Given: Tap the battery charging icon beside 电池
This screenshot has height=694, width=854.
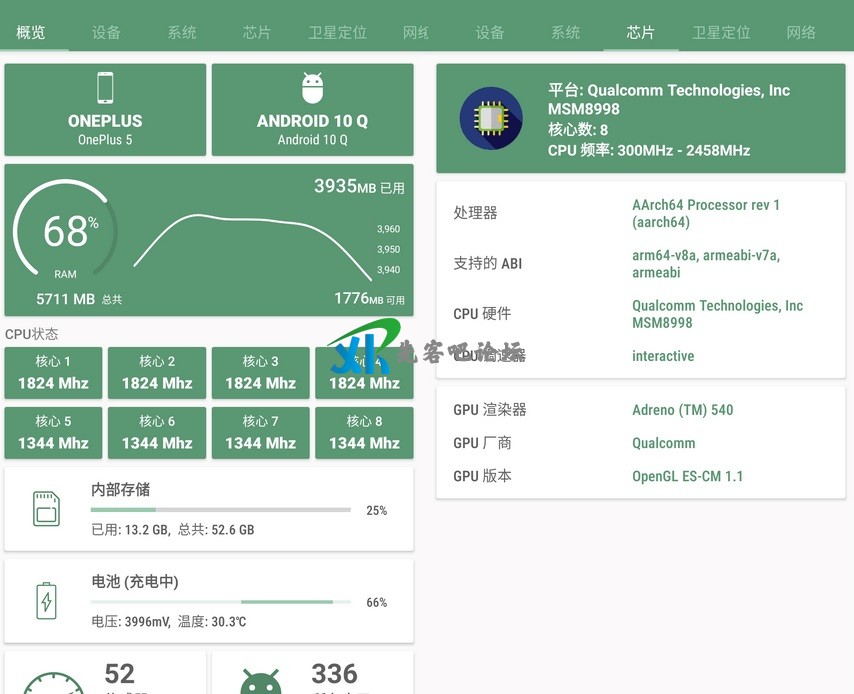Looking at the screenshot, I should tap(46, 600).
